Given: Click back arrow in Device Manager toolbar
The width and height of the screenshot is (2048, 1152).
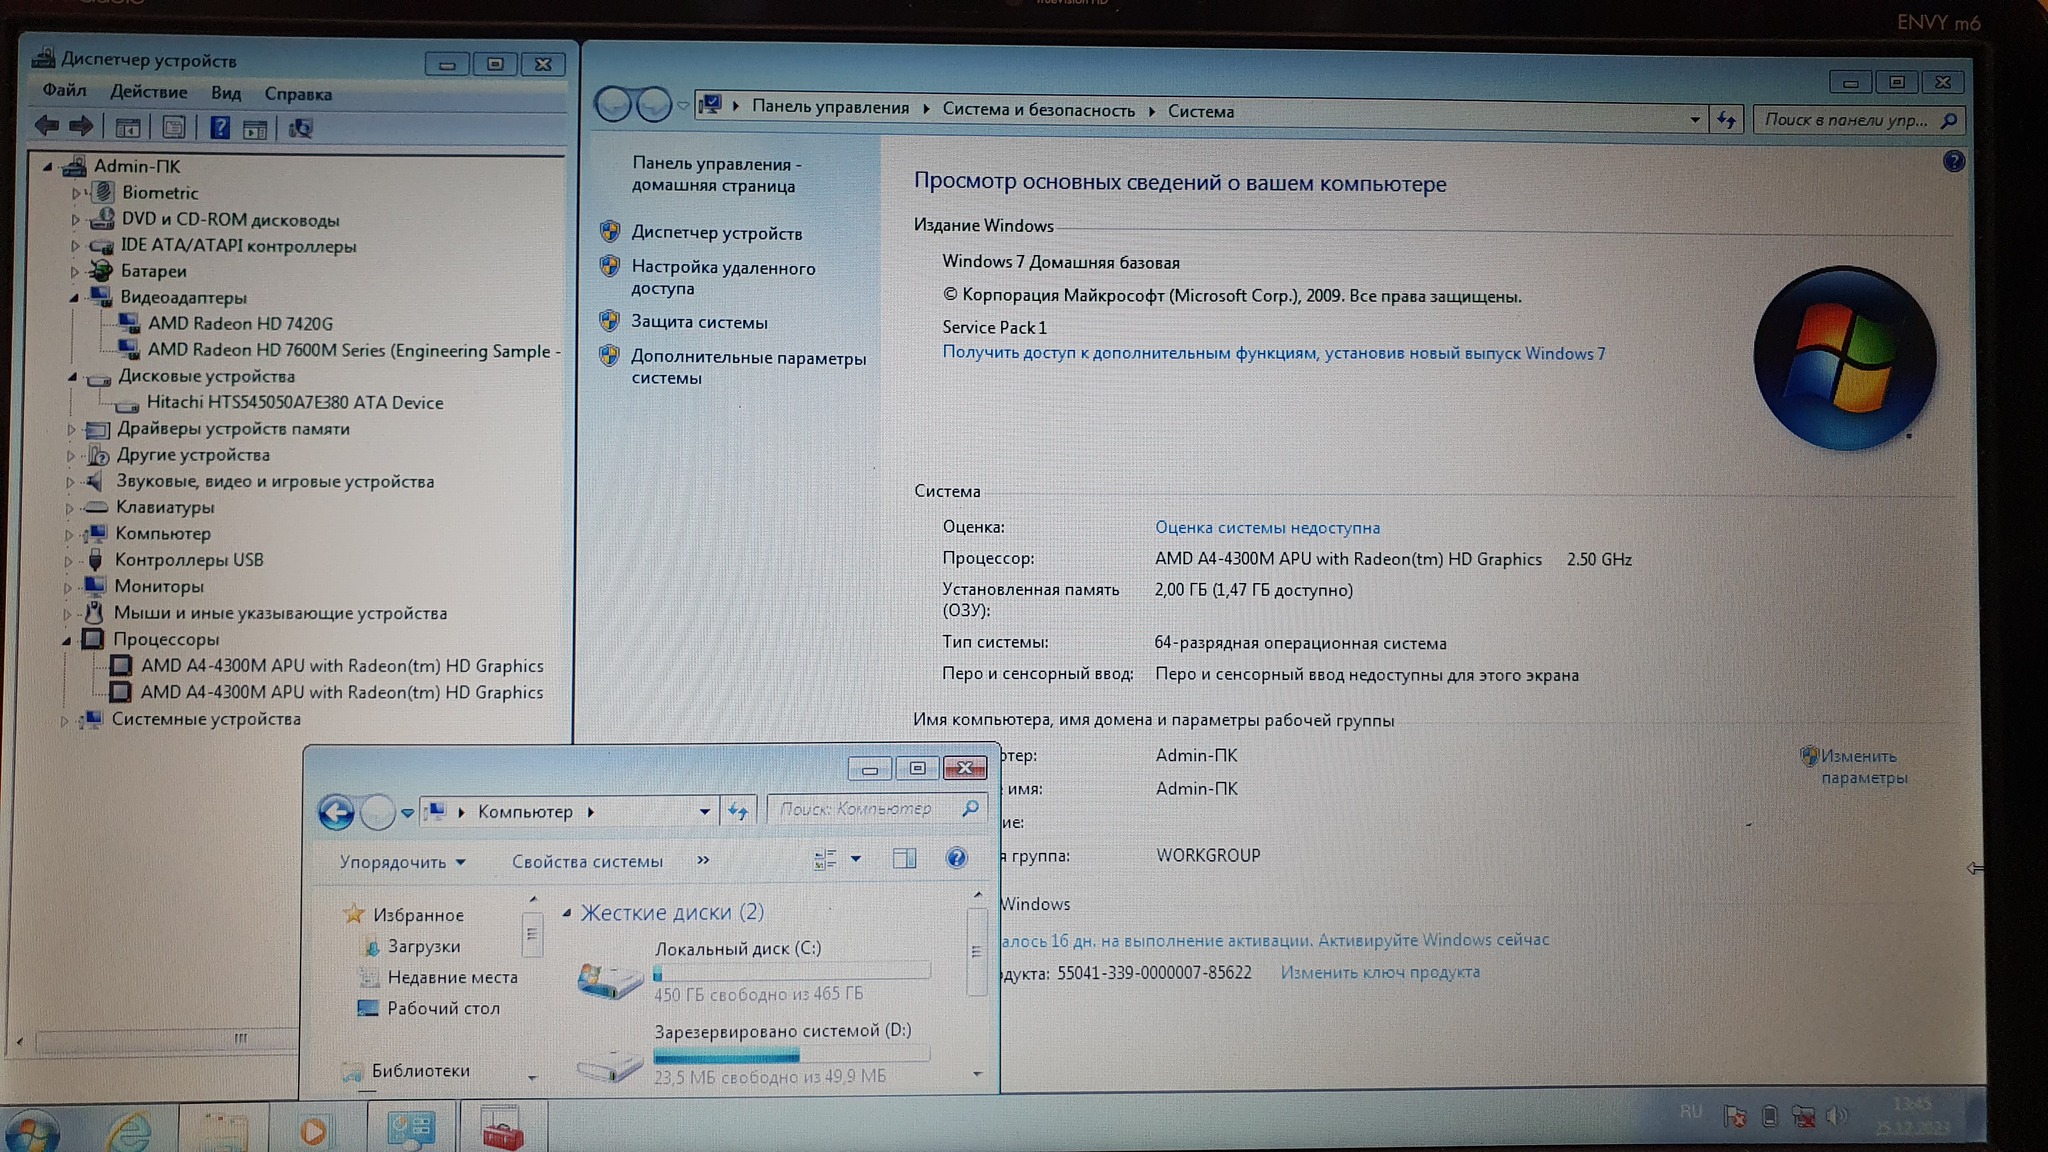Looking at the screenshot, I should (x=46, y=126).
